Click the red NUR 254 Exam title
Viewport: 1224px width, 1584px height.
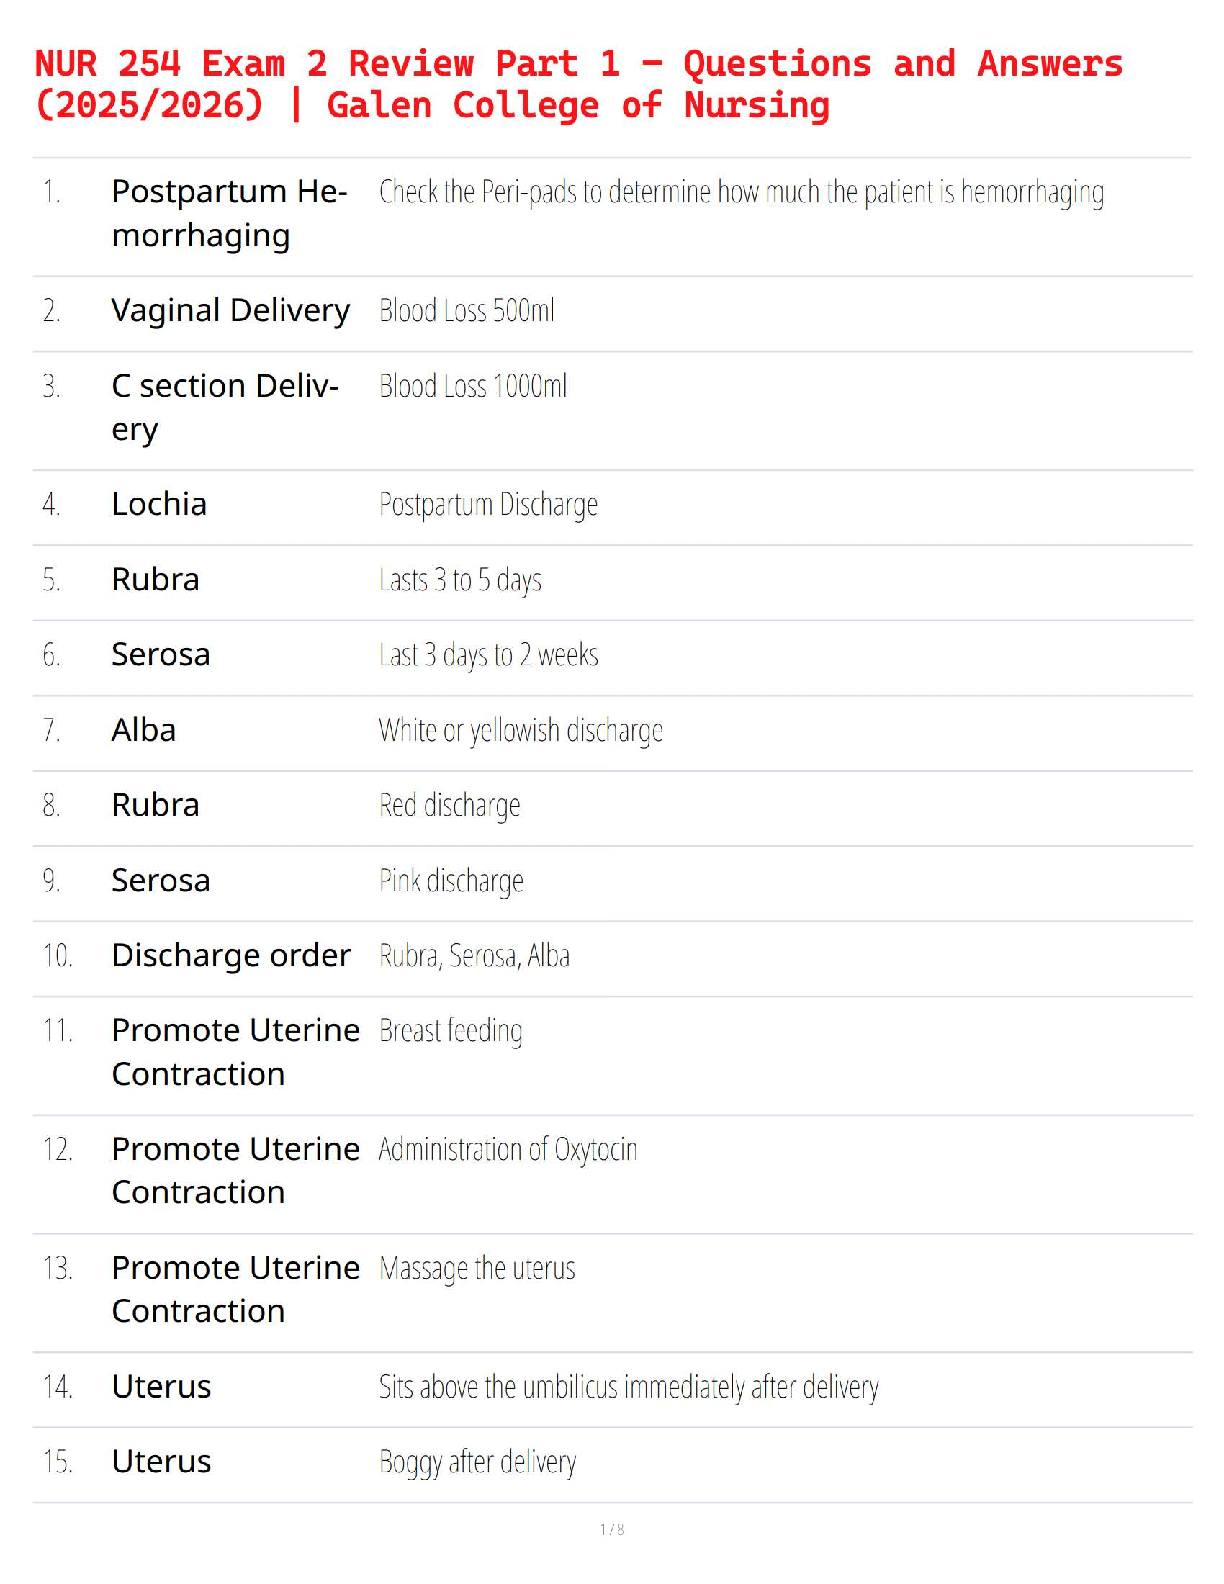[x=578, y=84]
